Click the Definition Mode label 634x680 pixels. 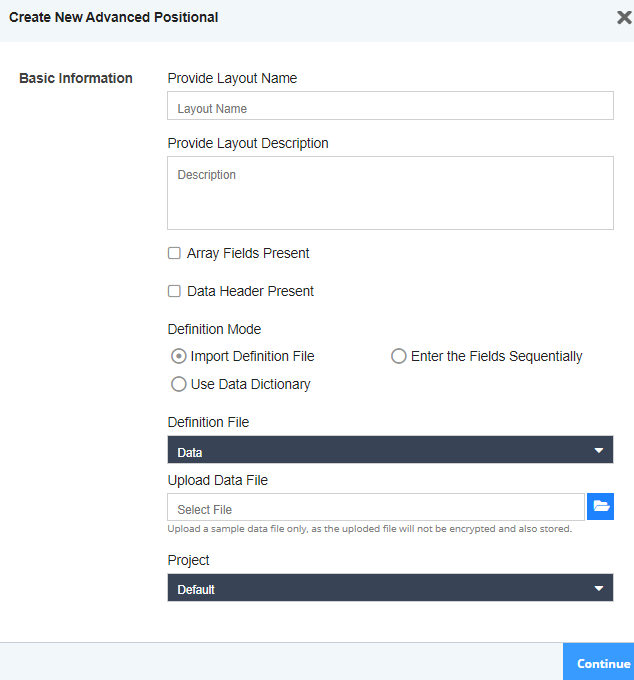(x=214, y=329)
